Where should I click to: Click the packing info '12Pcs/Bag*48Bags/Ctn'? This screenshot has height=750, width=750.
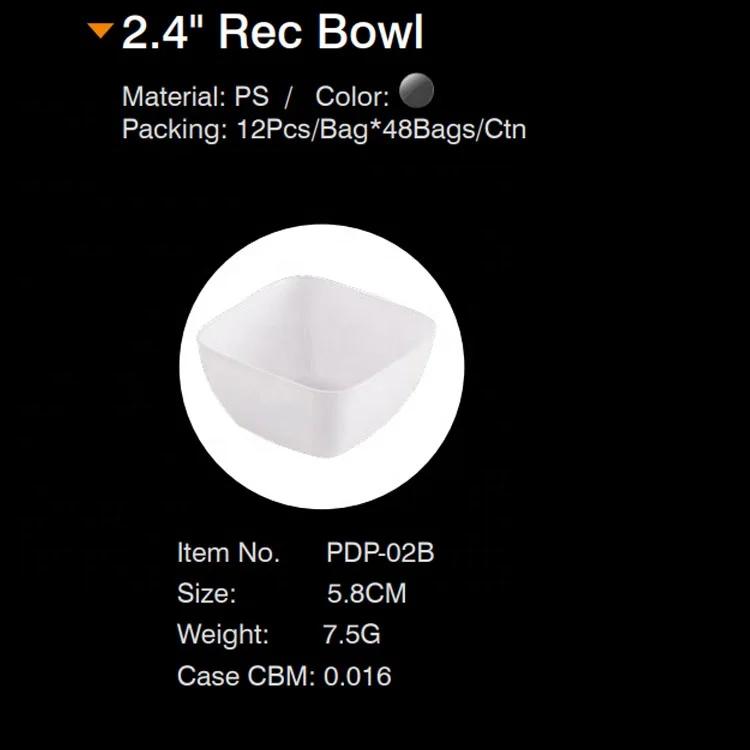pyautogui.click(x=380, y=129)
